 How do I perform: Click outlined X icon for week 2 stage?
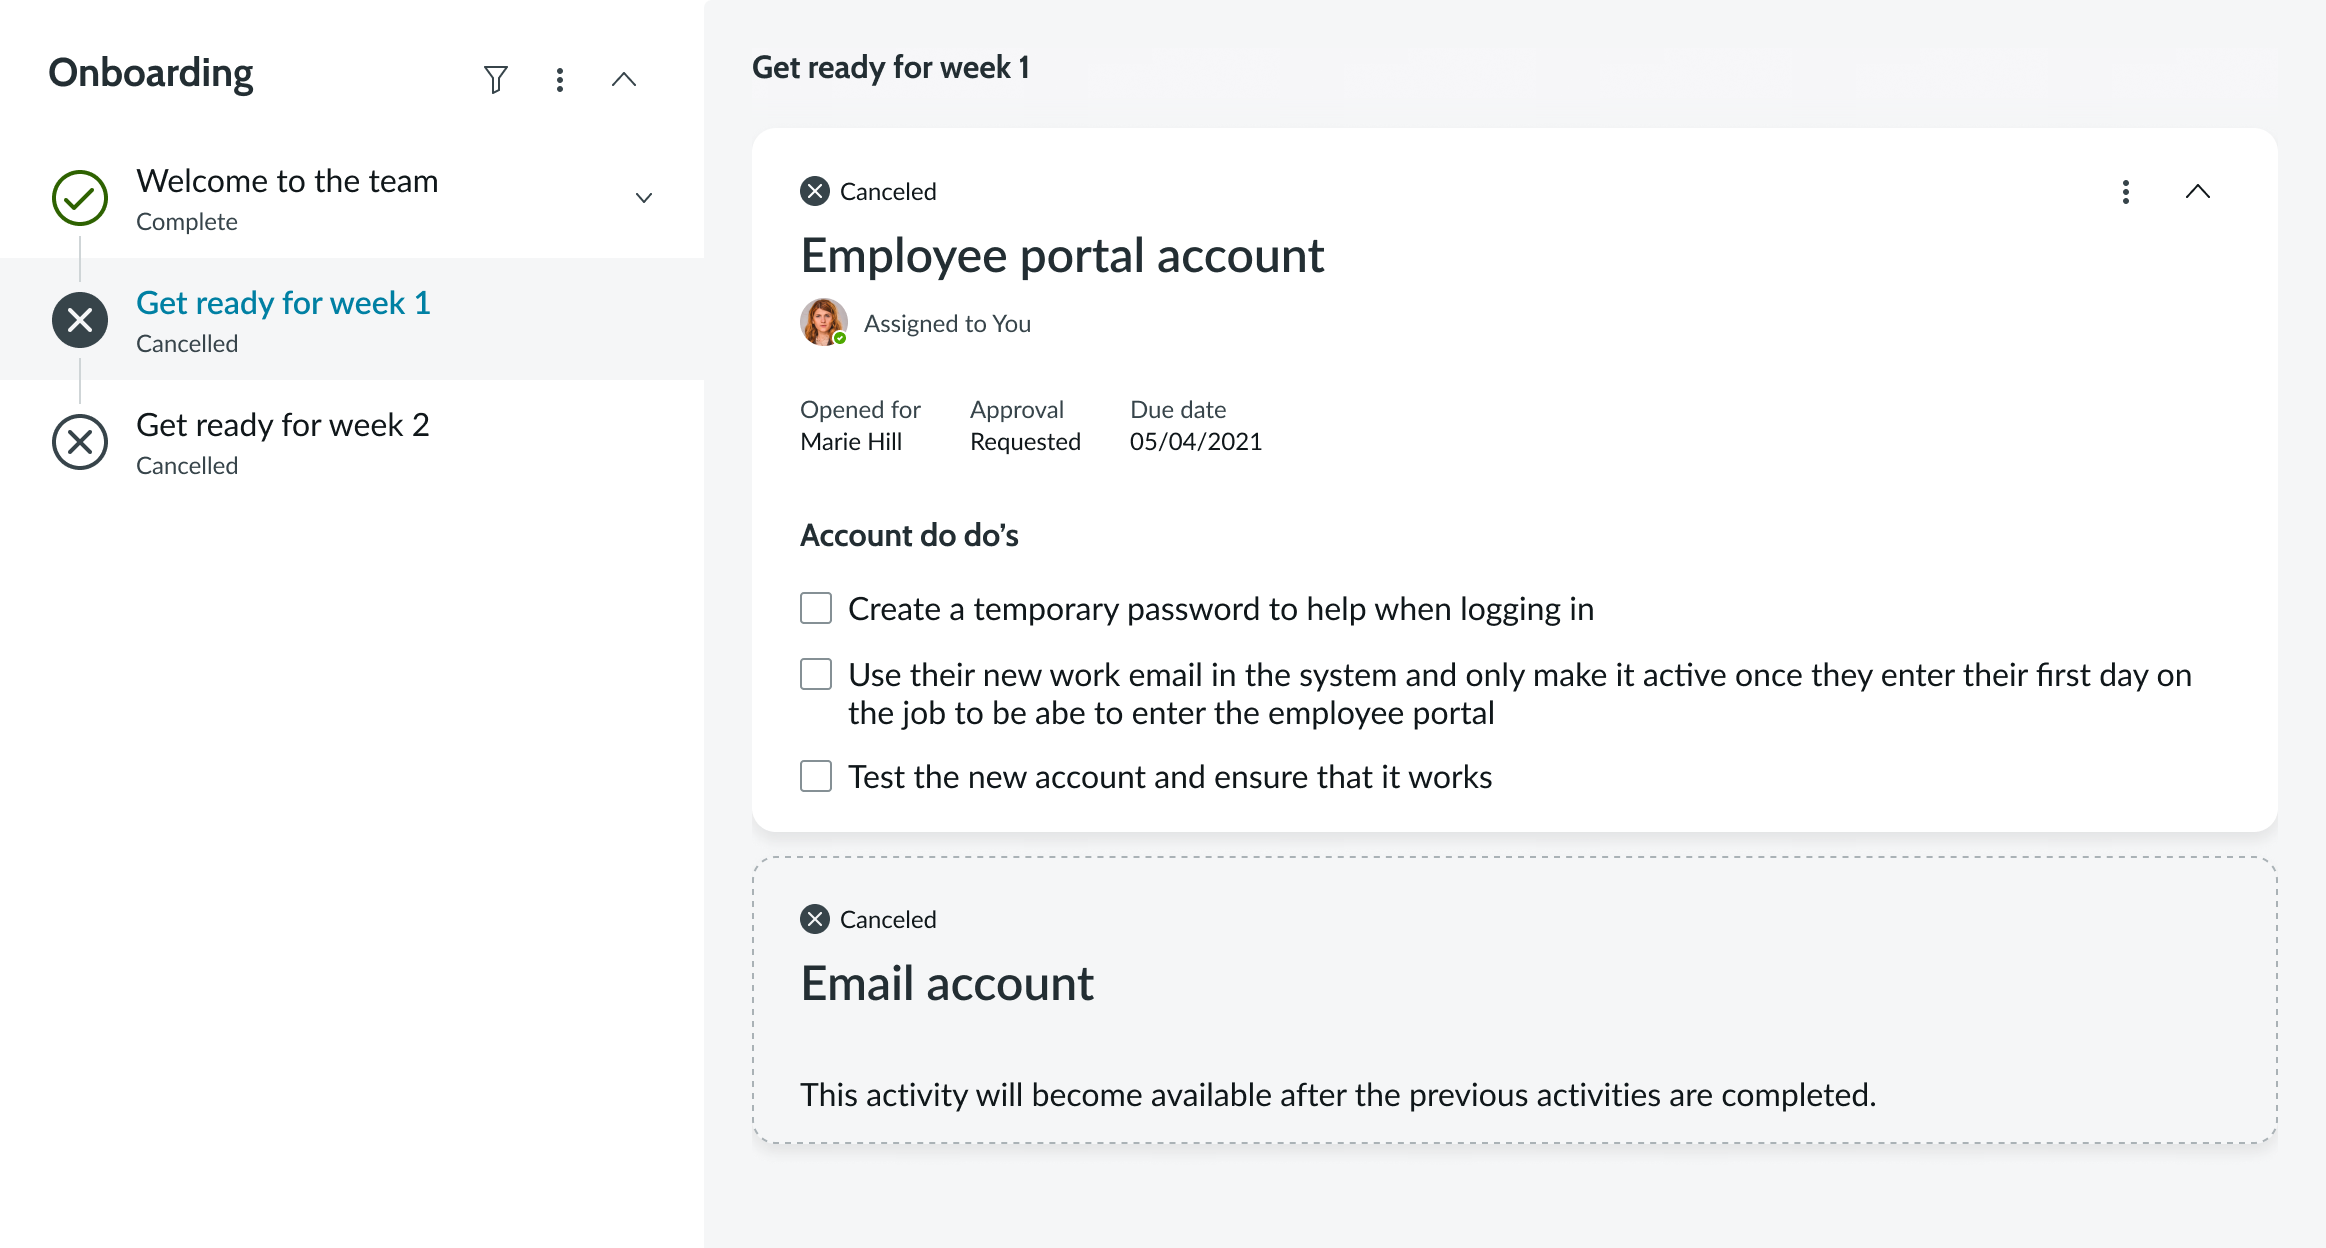pos(80,442)
